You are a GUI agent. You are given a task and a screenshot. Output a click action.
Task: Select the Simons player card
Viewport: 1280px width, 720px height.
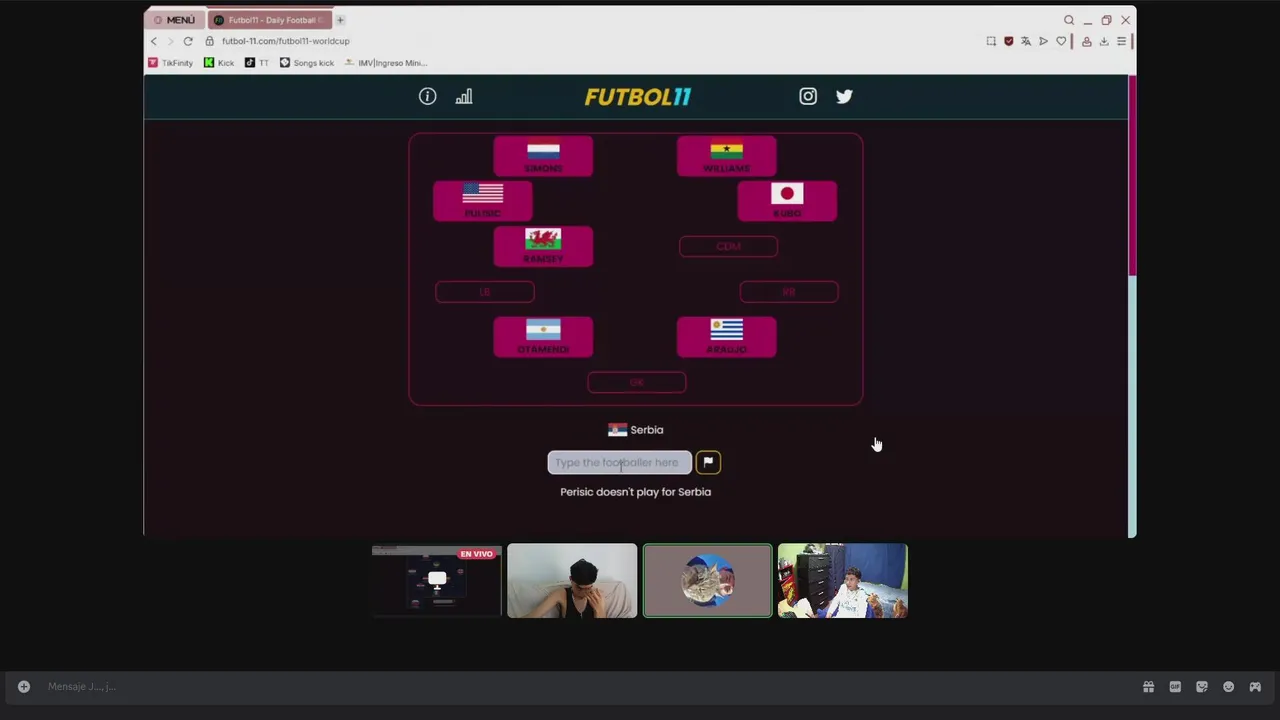tap(543, 156)
